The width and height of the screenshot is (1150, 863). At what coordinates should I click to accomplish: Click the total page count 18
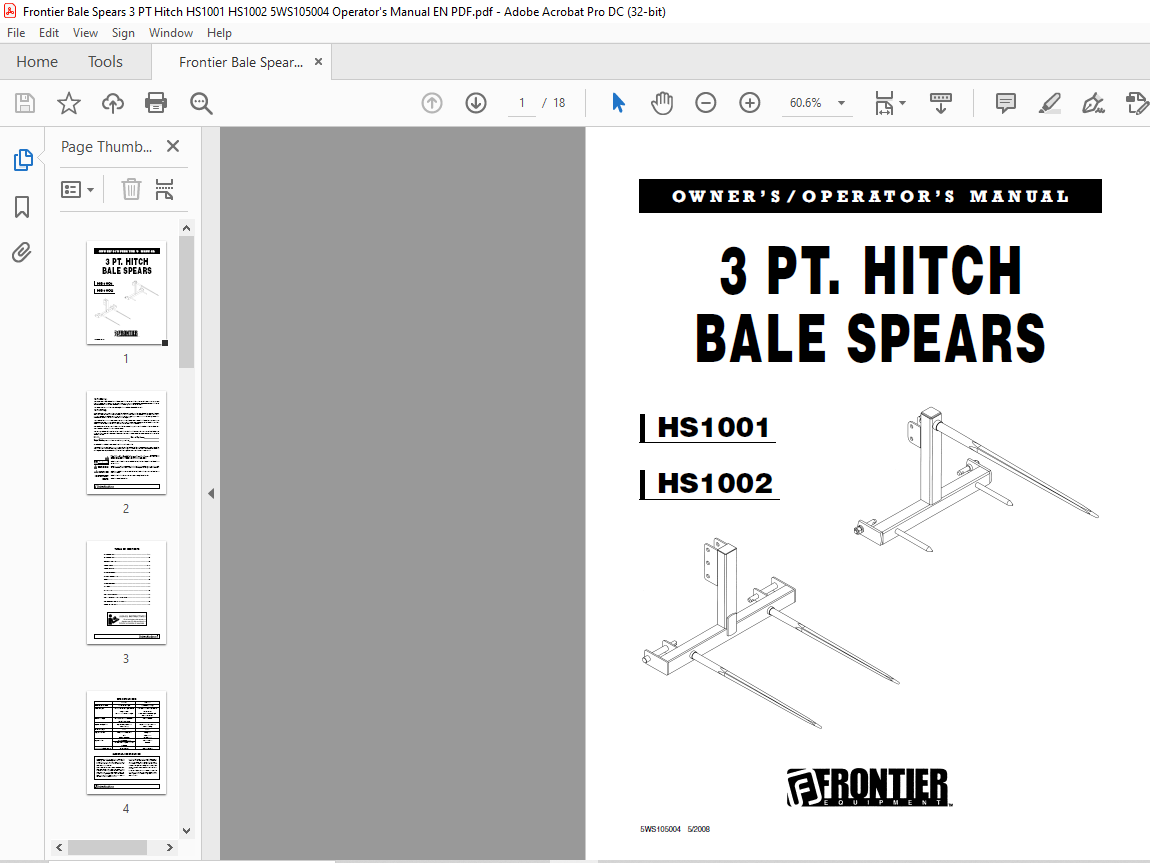point(559,103)
